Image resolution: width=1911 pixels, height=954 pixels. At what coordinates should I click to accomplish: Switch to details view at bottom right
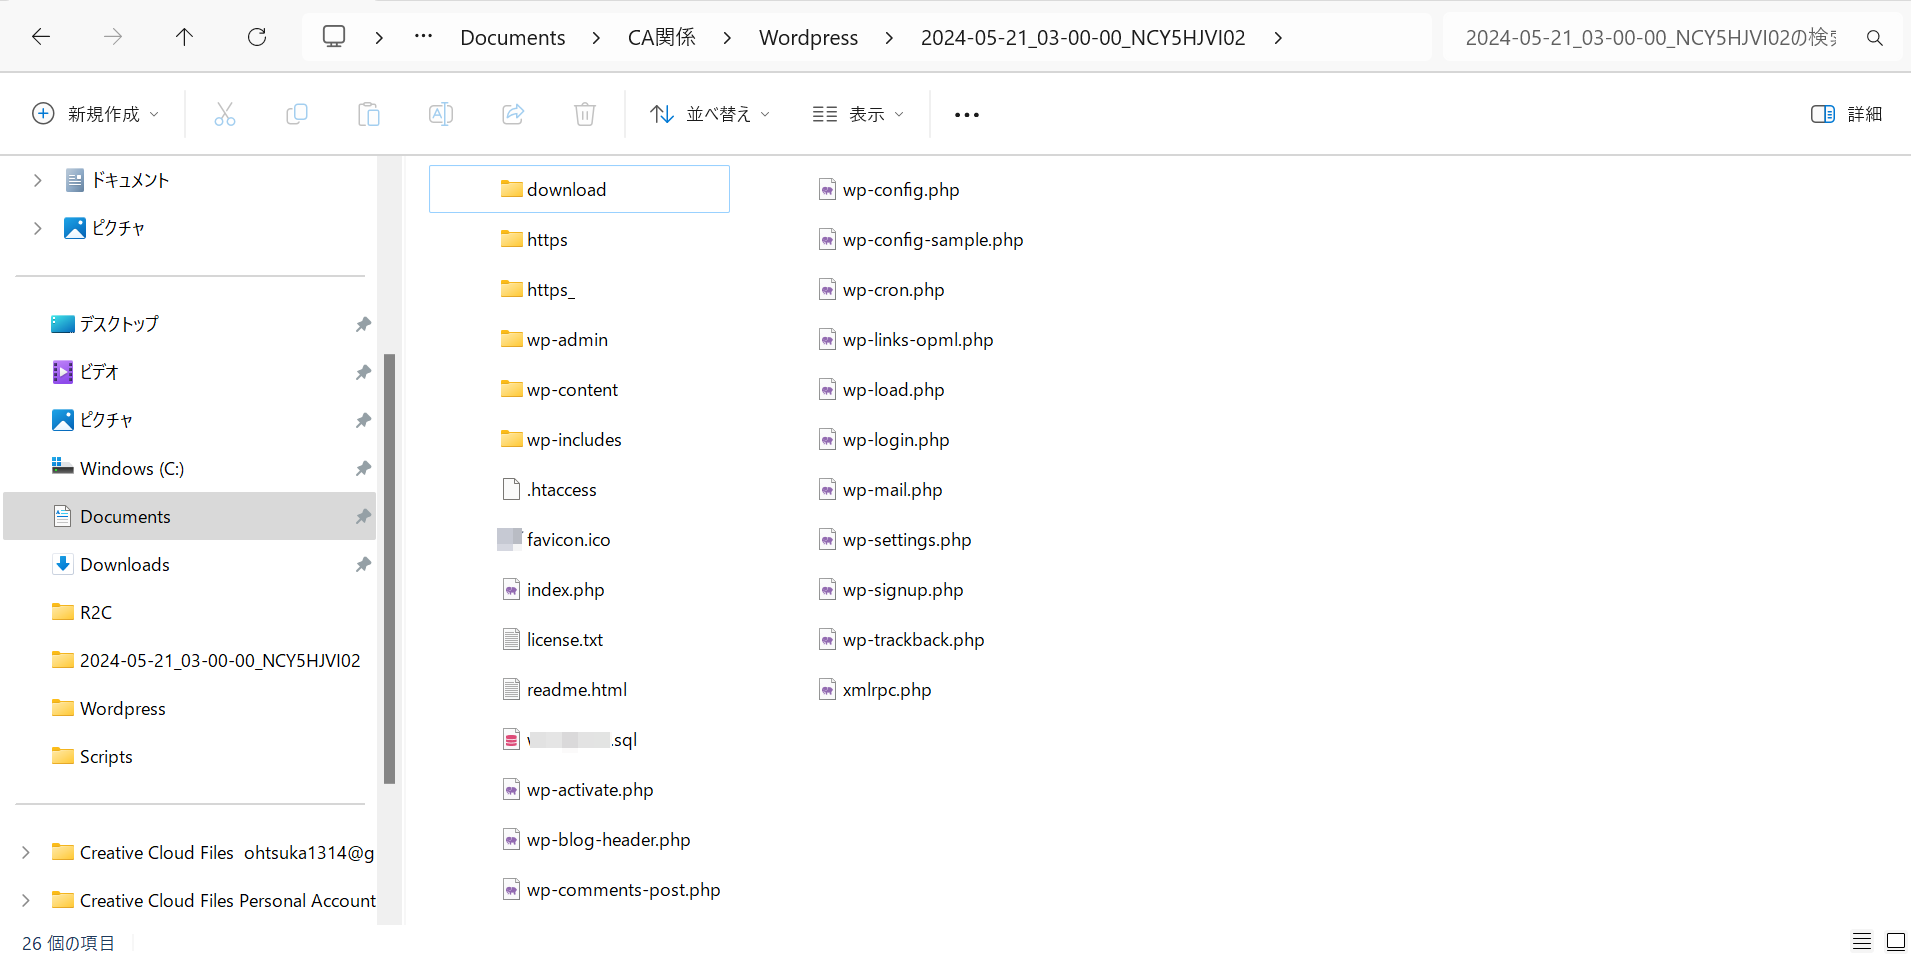pos(1862,941)
